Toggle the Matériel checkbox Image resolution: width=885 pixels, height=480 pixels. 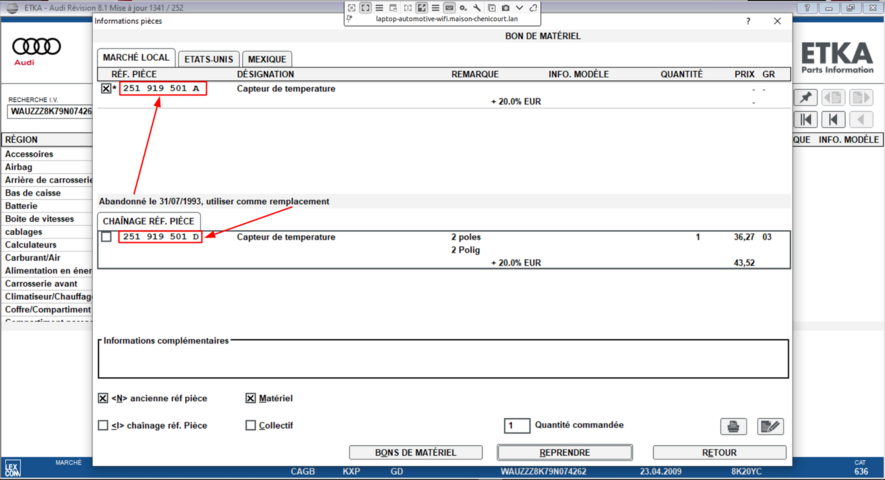coord(251,398)
